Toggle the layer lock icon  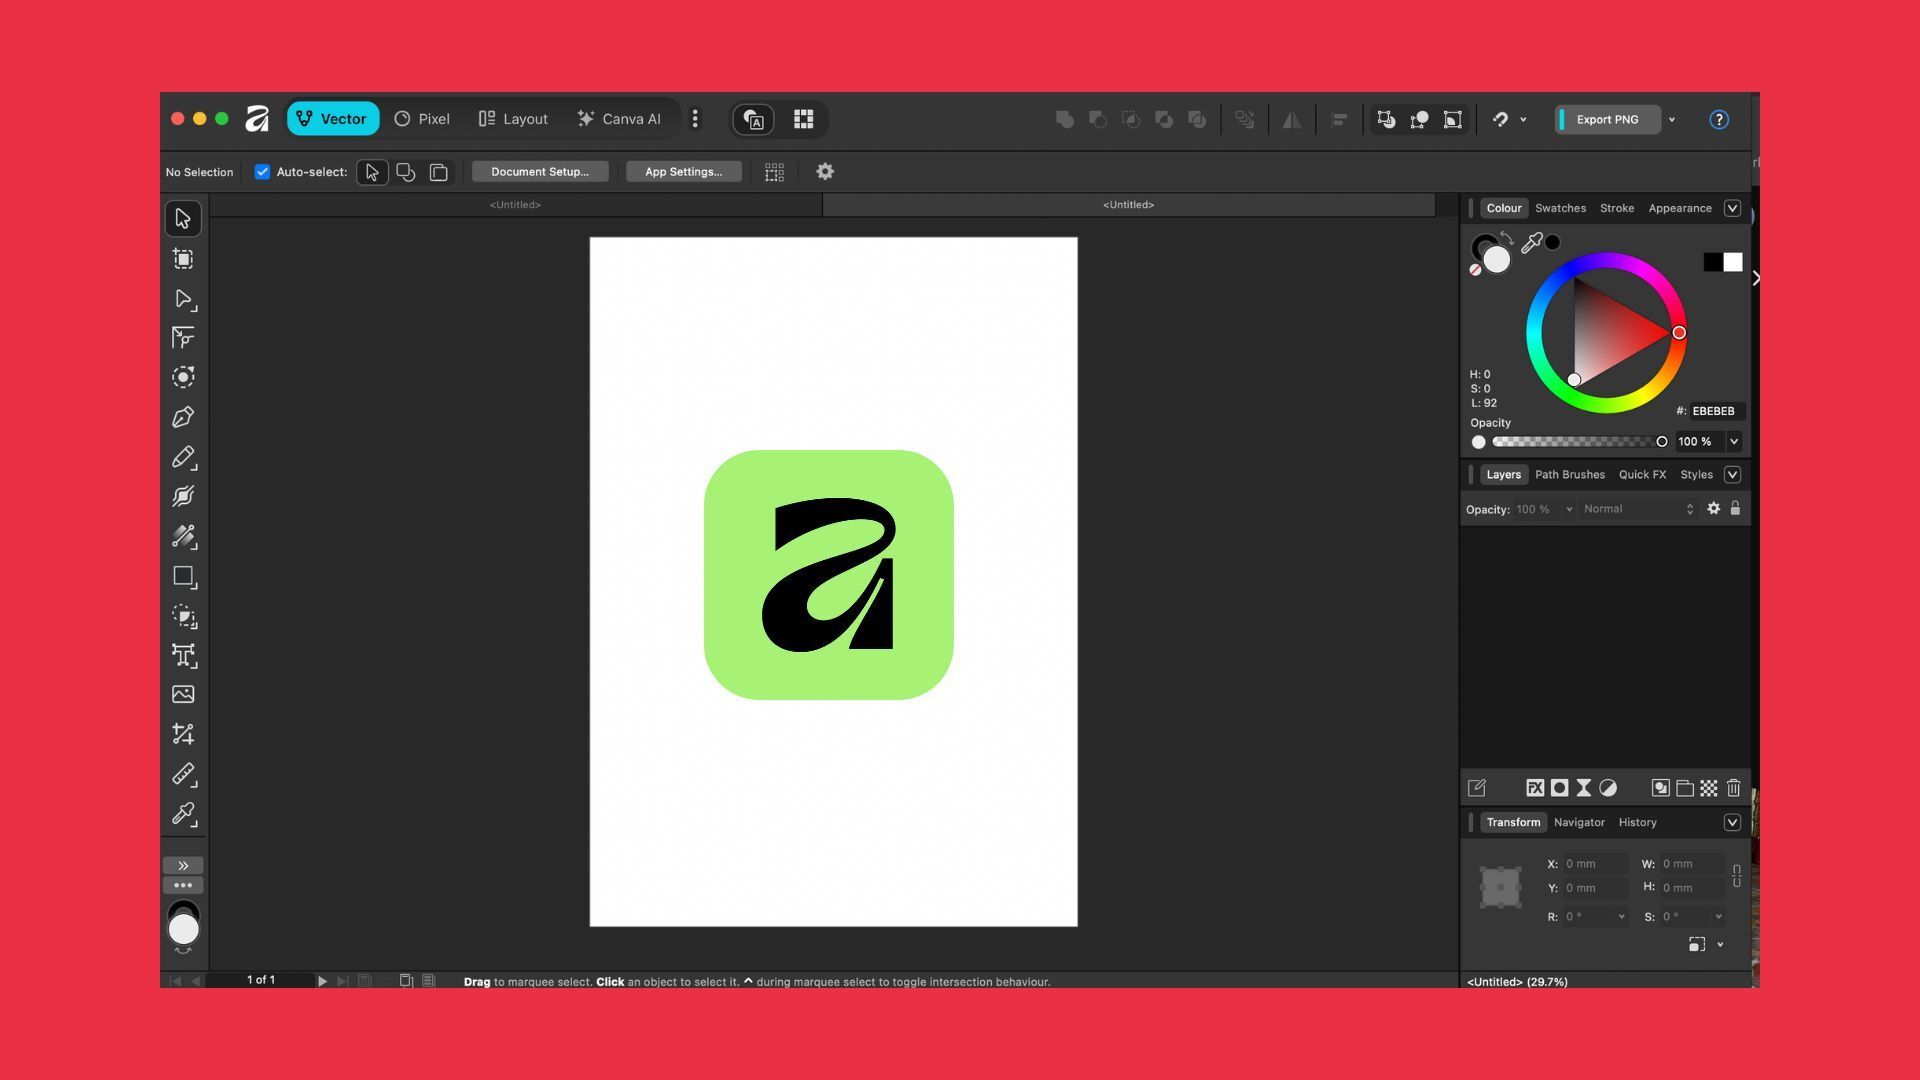point(1735,509)
